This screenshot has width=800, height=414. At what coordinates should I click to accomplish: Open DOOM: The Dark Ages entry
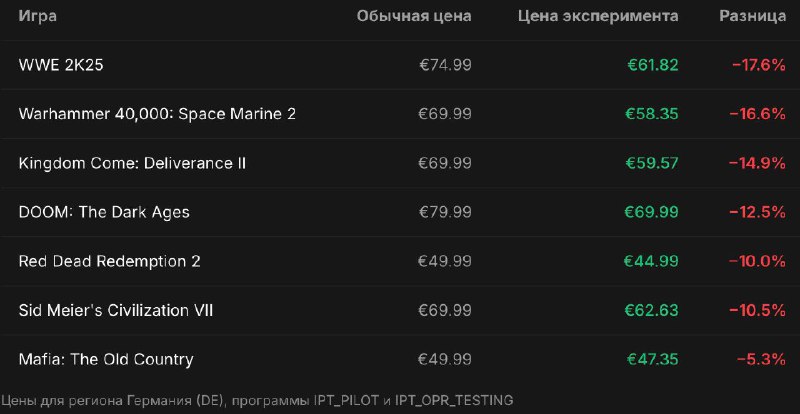click(104, 212)
